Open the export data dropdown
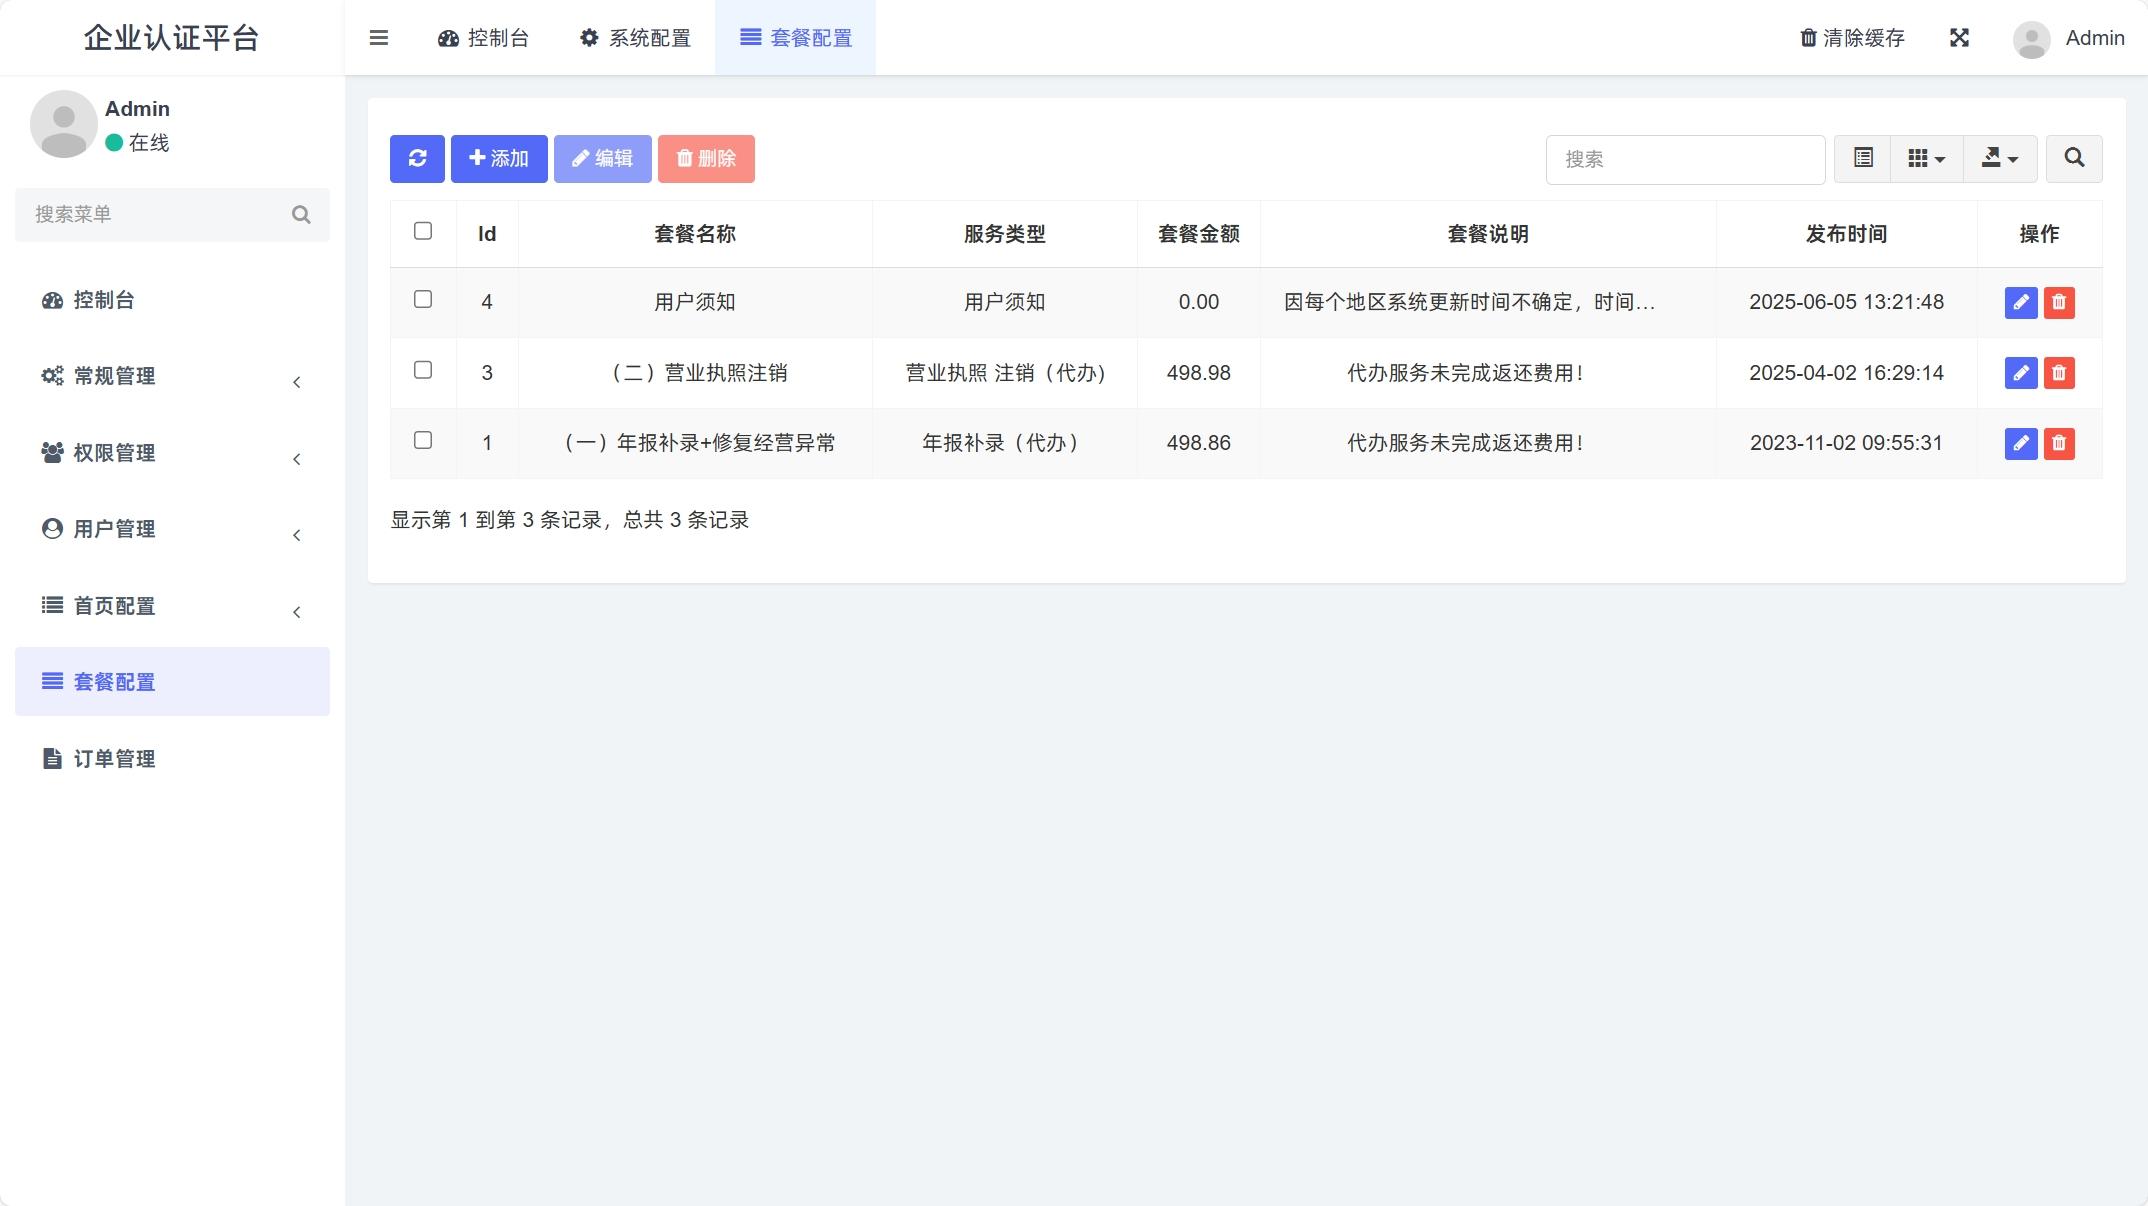The image size is (2148, 1206). click(x=1999, y=159)
